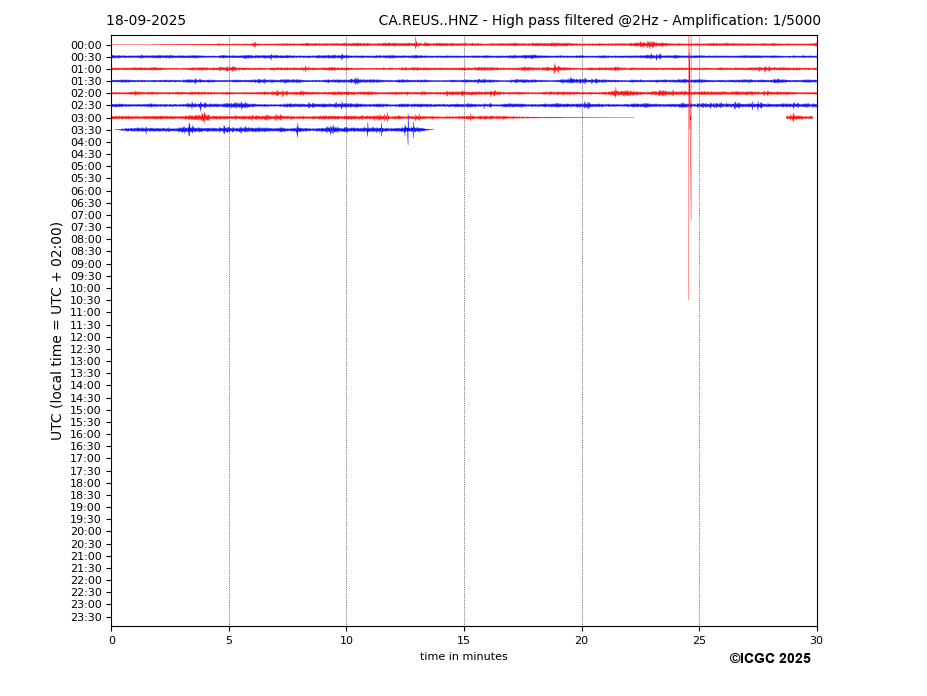Click the 16:30 time row label
Image resolution: width=927 pixels, height=696 pixels.
(x=86, y=446)
